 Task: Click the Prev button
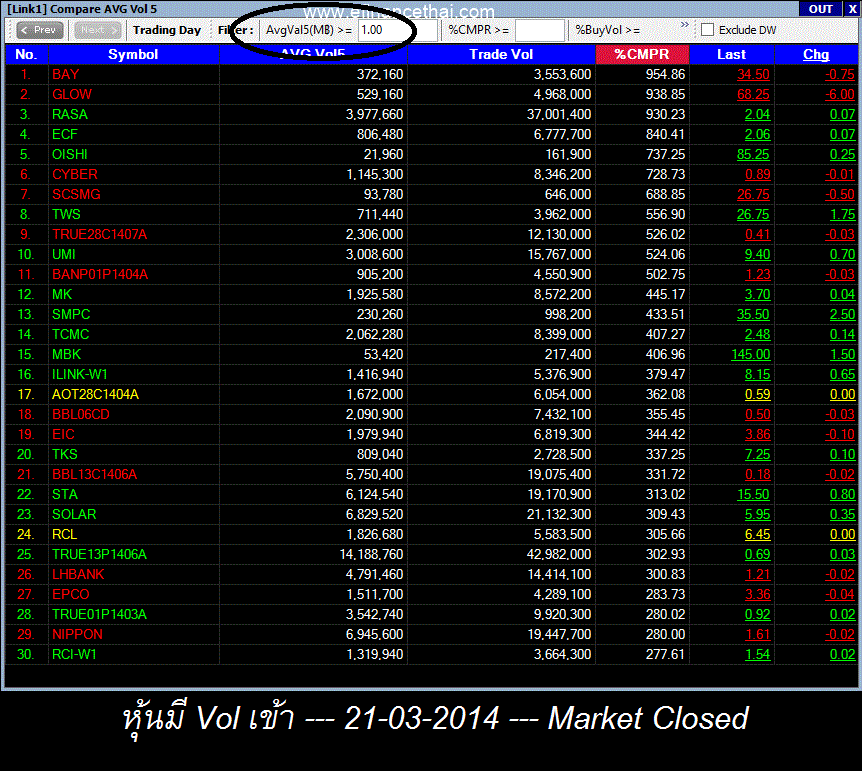click(x=40, y=30)
